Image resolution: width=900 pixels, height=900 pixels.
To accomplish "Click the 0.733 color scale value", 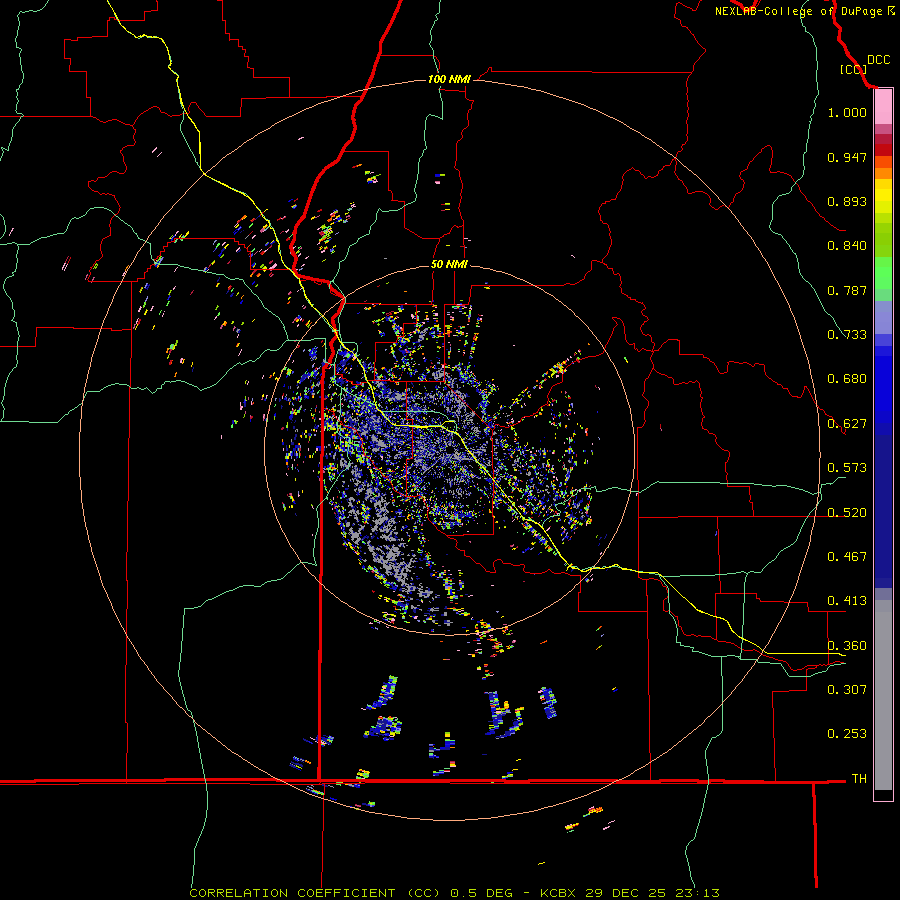I will click(x=847, y=335).
